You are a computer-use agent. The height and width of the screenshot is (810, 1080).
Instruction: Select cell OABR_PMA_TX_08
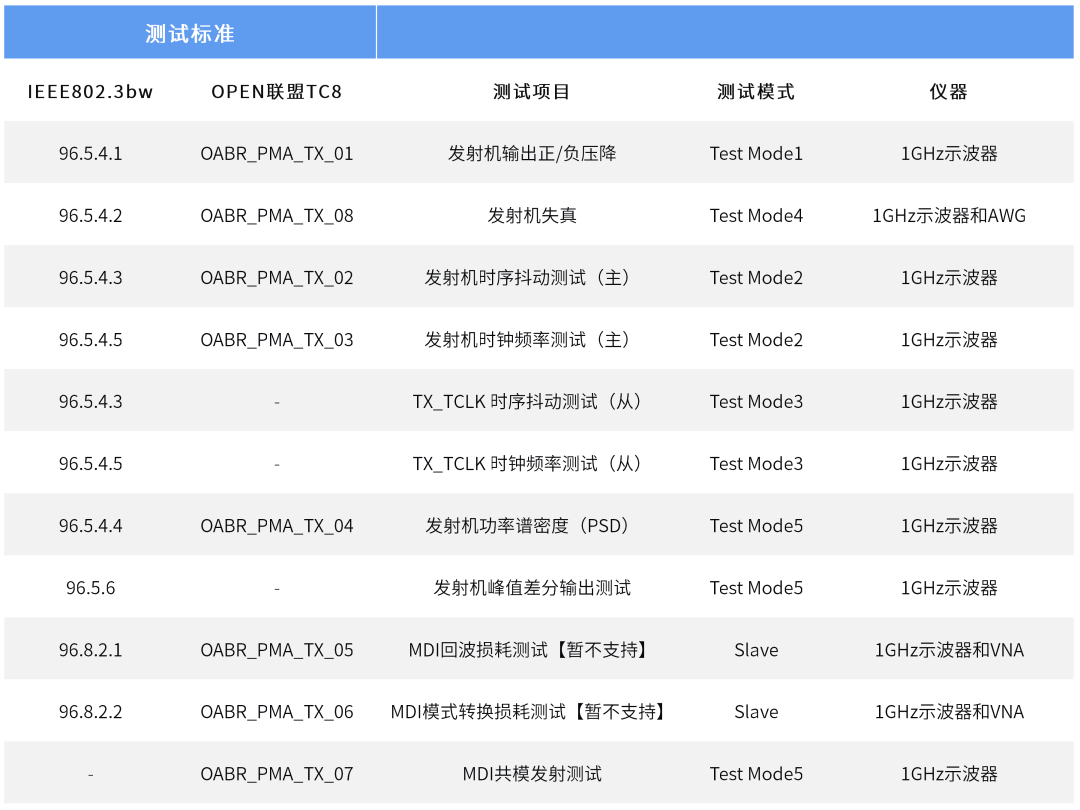pyautogui.click(x=277, y=216)
